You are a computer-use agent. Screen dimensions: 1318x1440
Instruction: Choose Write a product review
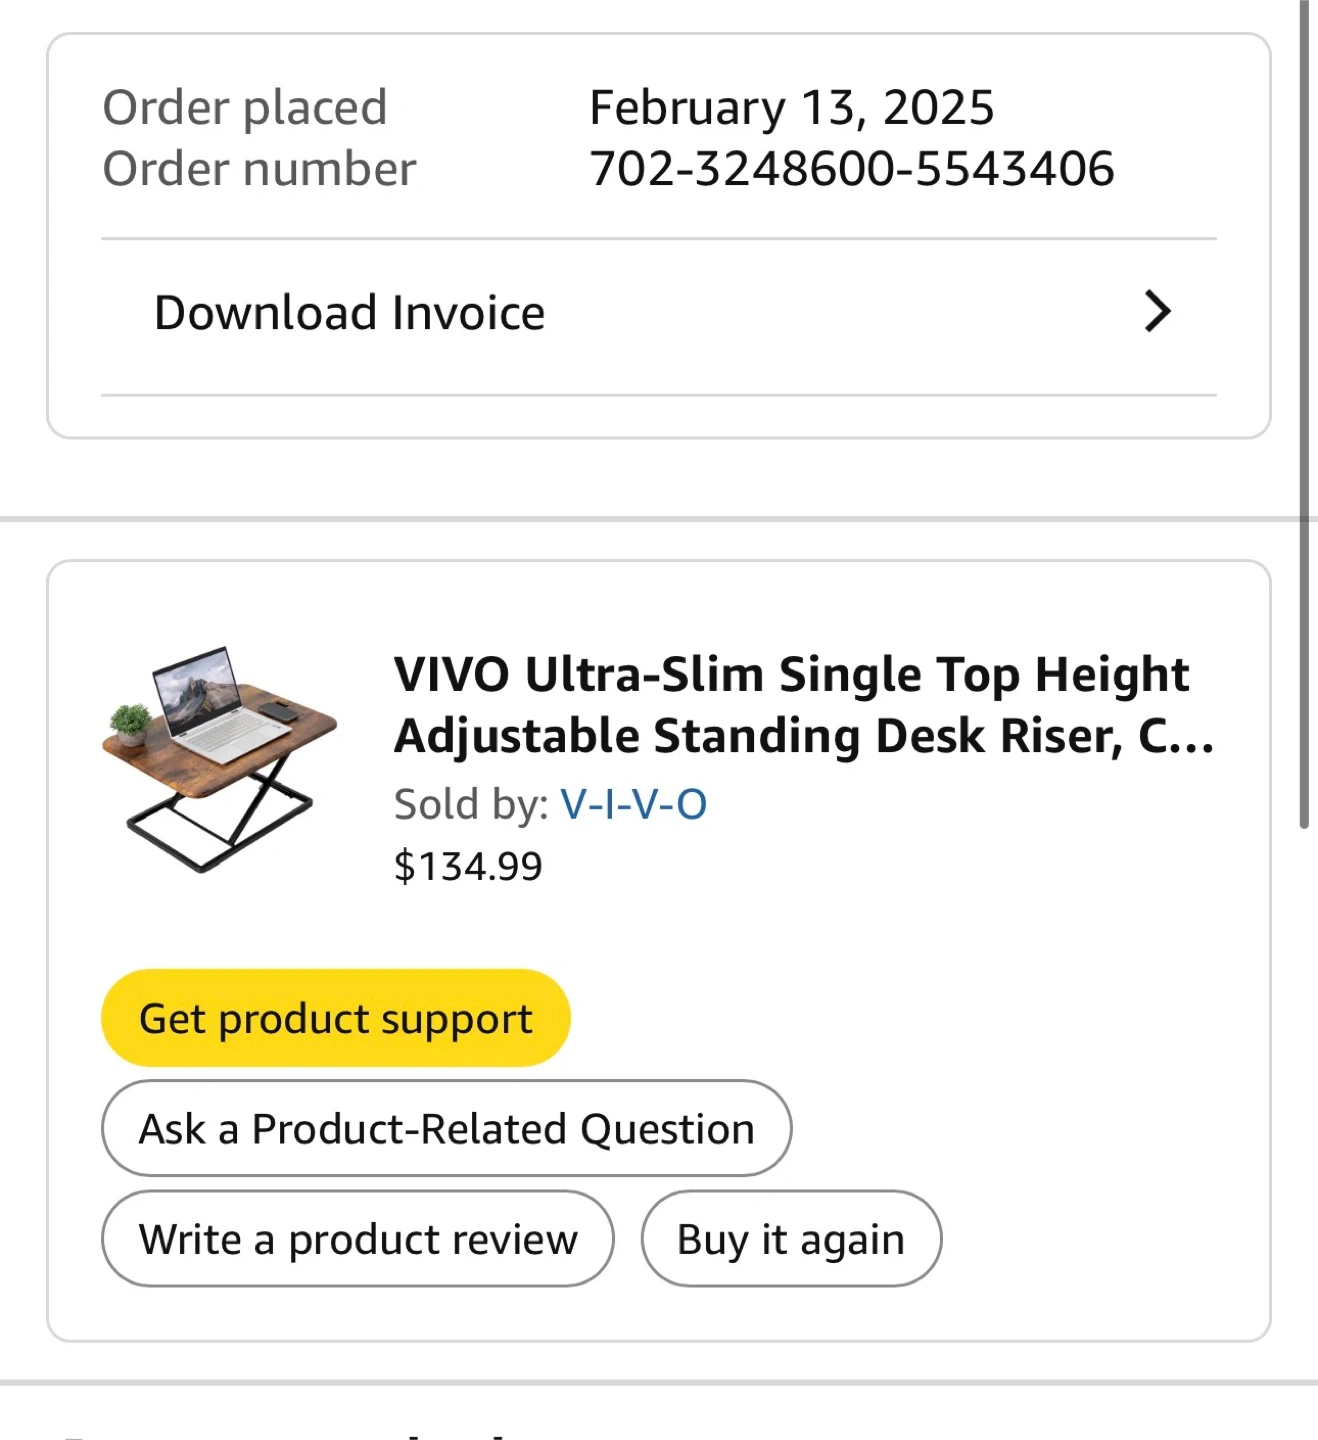coord(358,1239)
